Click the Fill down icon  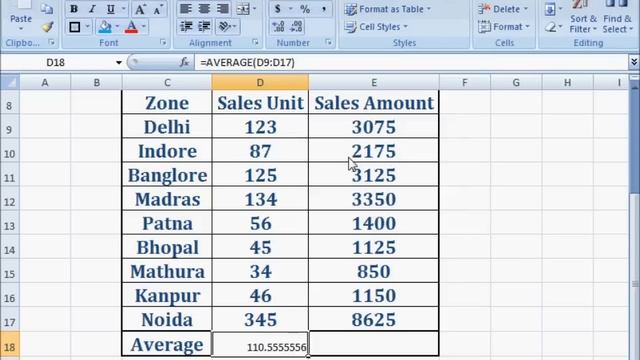[x=550, y=9]
